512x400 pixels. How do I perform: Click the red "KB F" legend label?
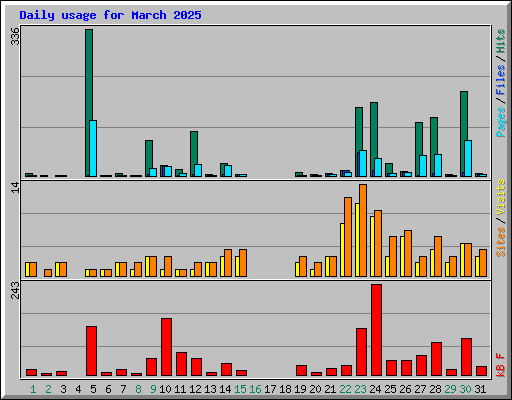[x=501, y=365]
